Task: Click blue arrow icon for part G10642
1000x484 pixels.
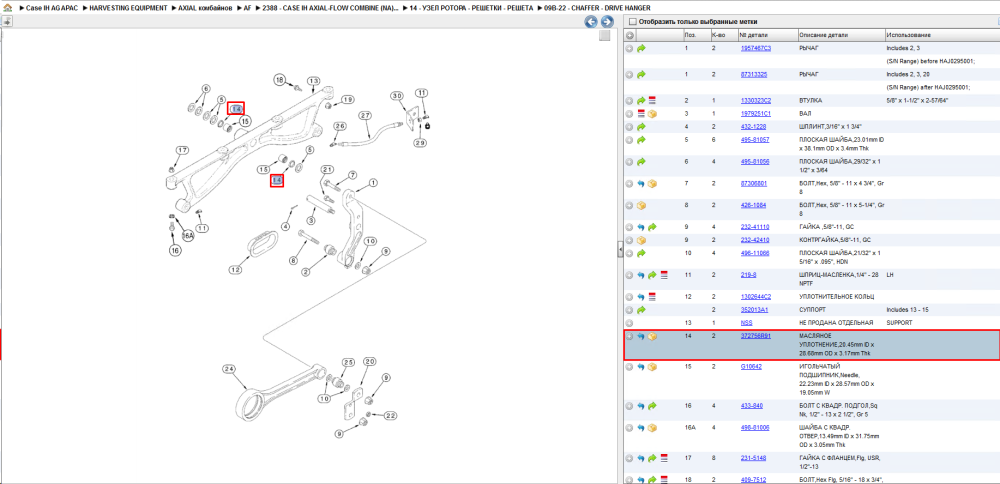Action: coord(641,367)
